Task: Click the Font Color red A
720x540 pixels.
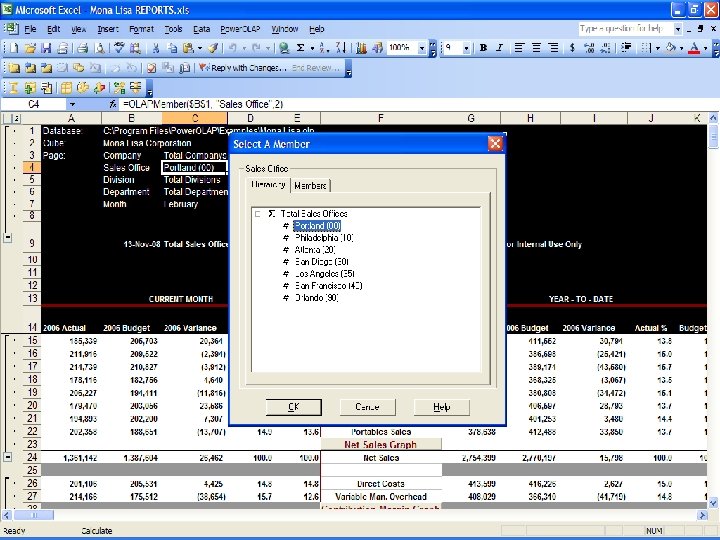Action: [x=694, y=48]
